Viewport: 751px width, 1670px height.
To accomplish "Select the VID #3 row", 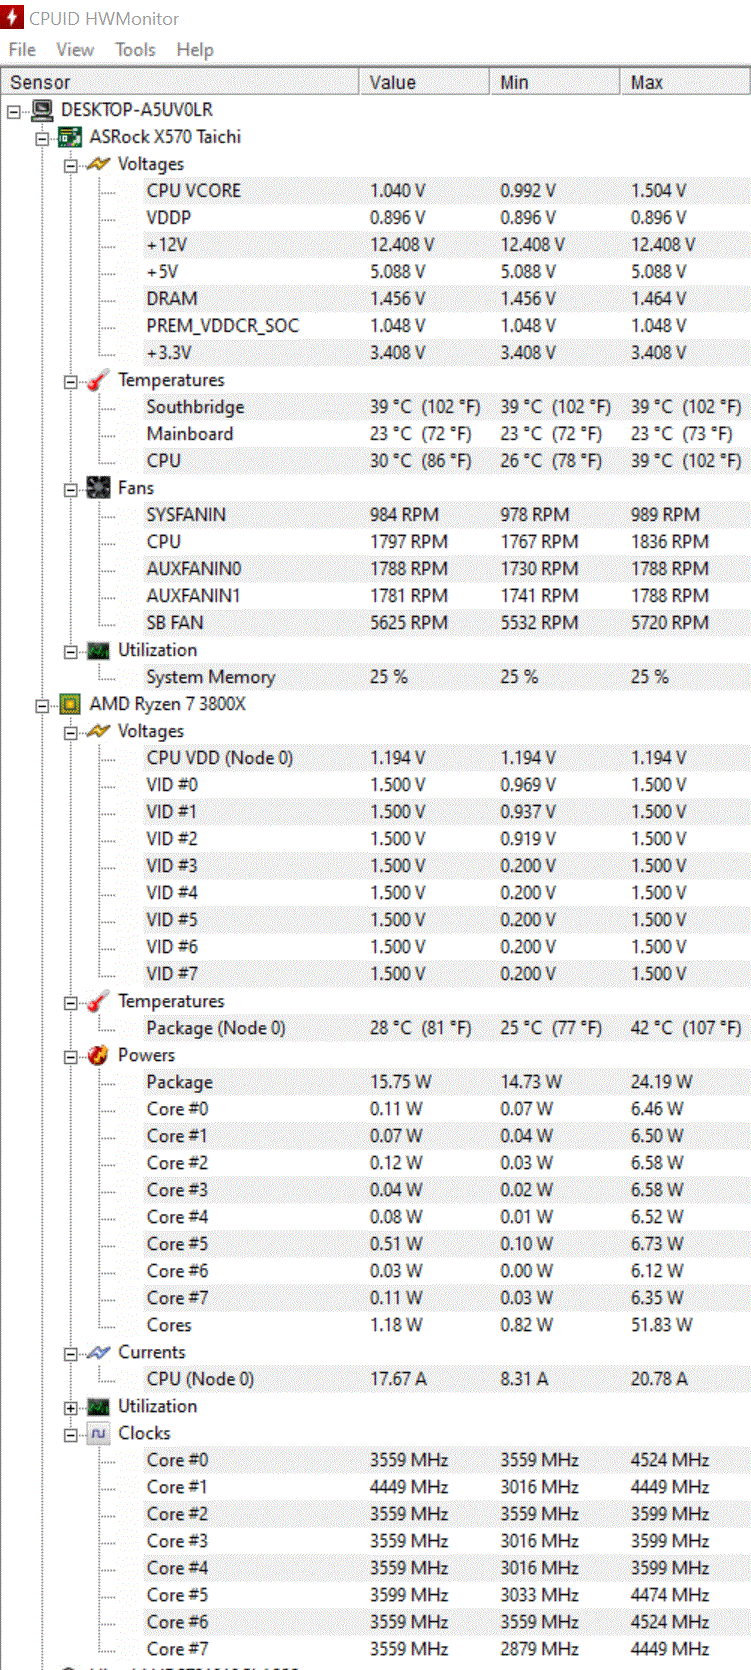I will (x=446, y=866).
